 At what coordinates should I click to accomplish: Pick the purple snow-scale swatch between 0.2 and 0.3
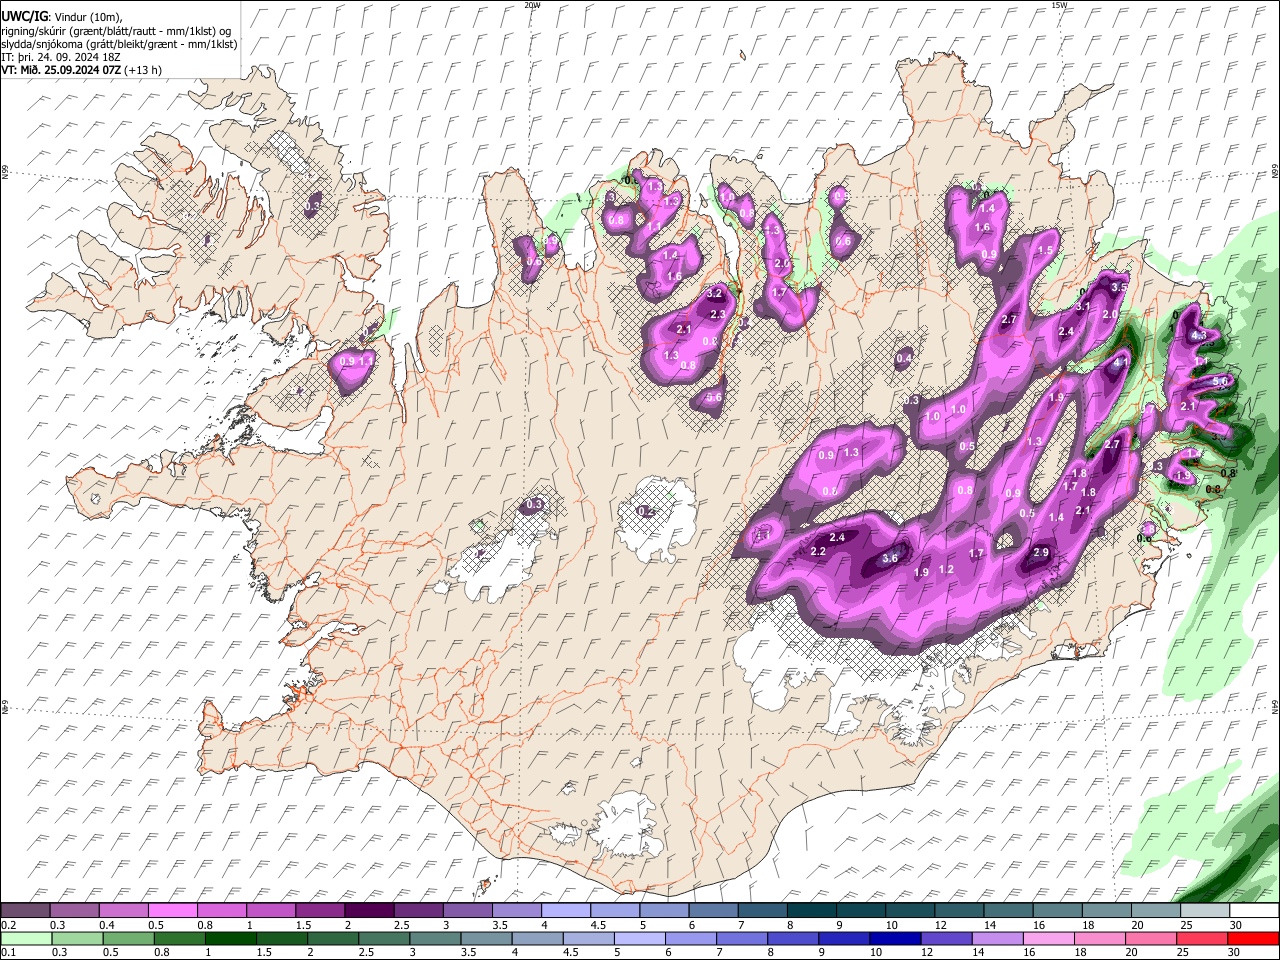25,911
